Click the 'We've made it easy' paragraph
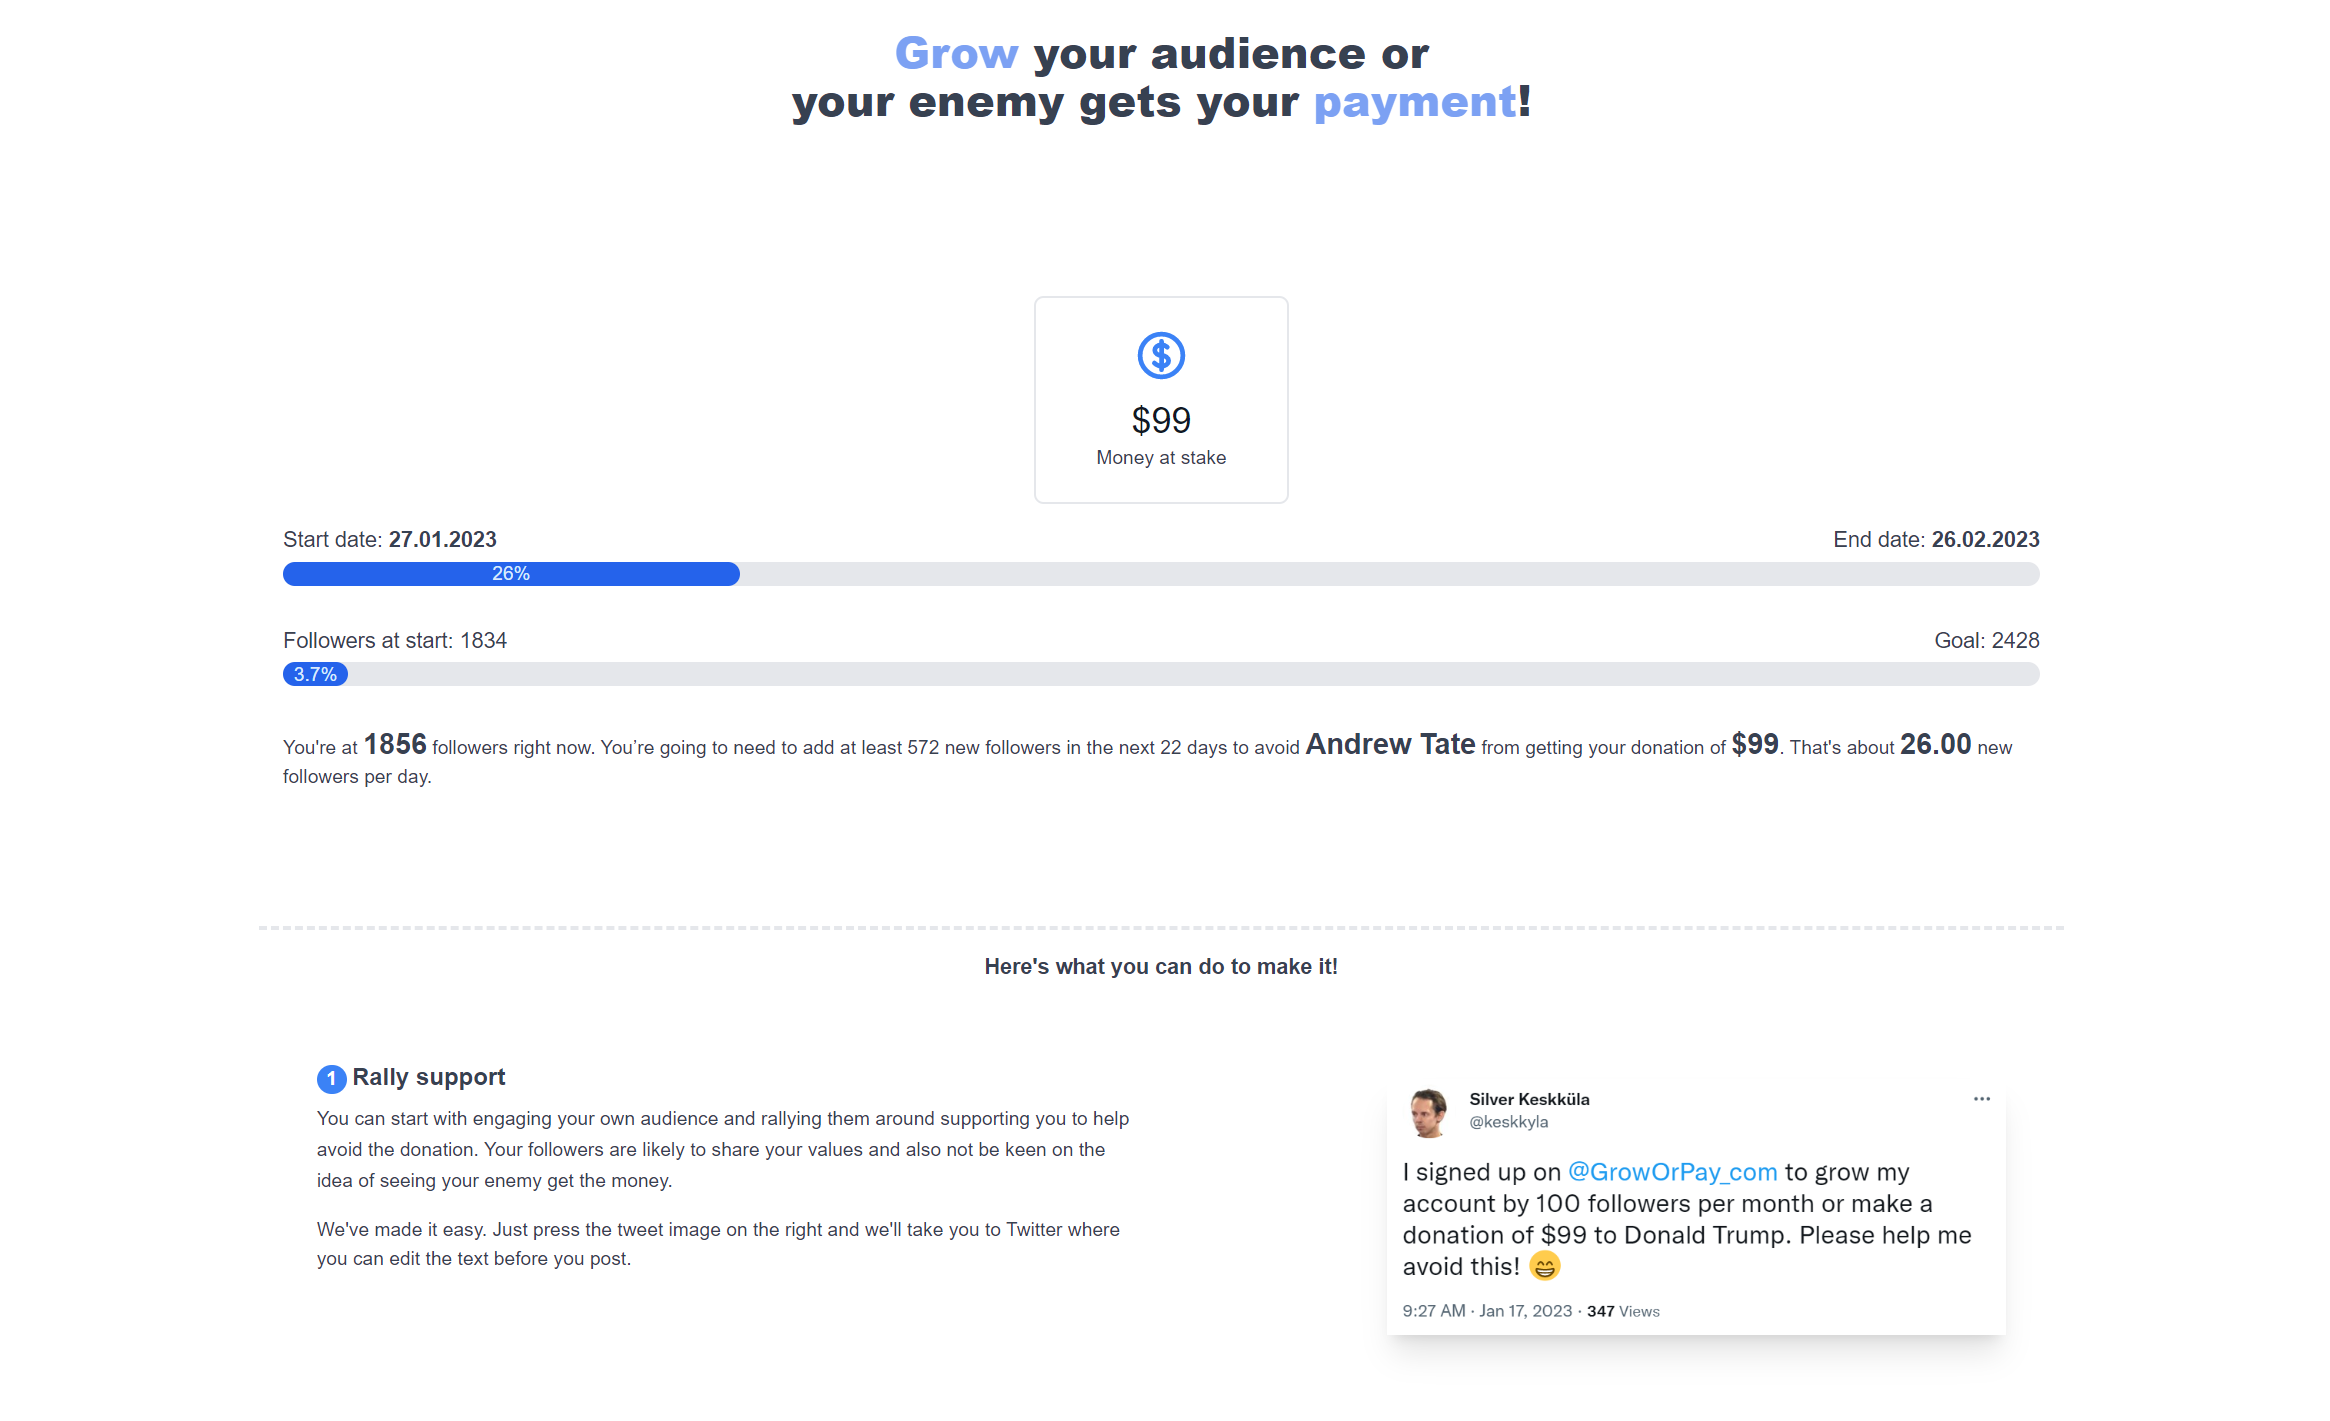Image resolution: width=2330 pixels, height=1421 pixels. [x=718, y=1244]
